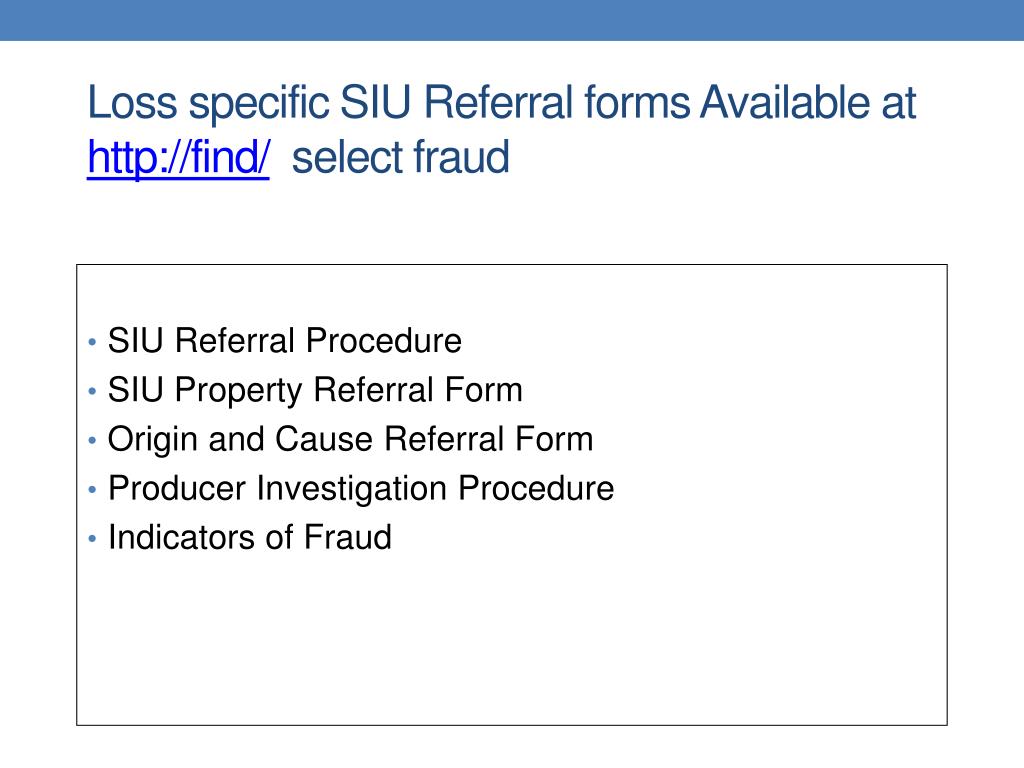
Task: Click the bullet dot beside 'Producer Investigation Procedure'
Action: pos(92,488)
